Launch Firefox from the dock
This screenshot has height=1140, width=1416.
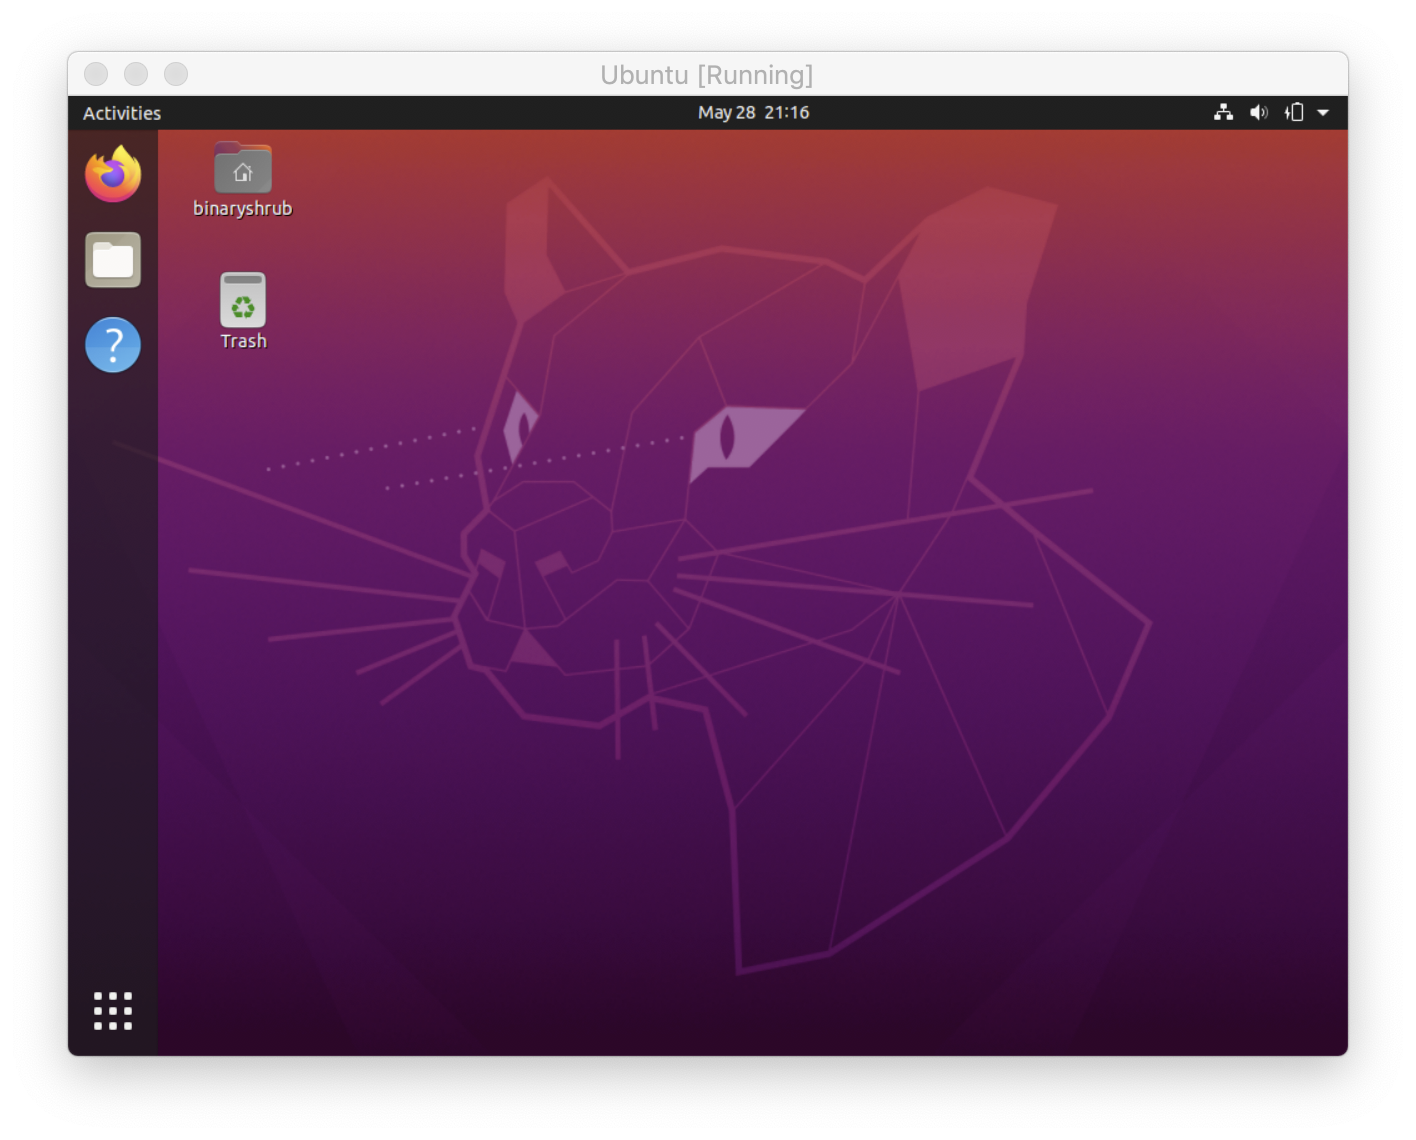click(x=113, y=174)
